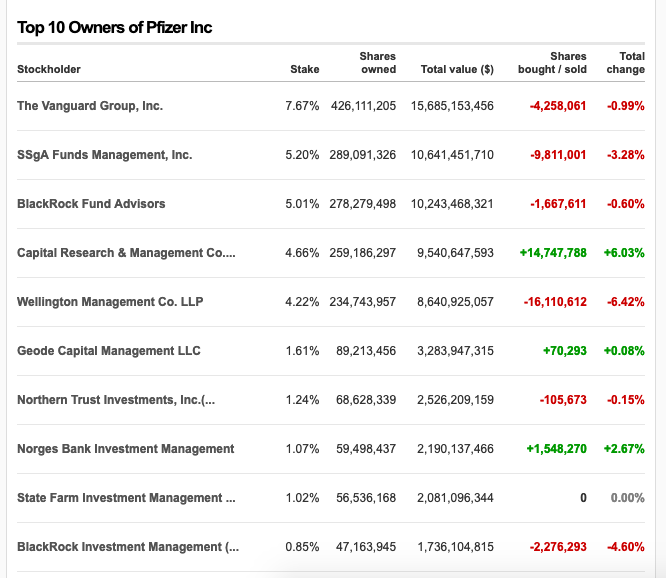This screenshot has width=666, height=578.
Task: Click the 5.01% stake value
Action: tap(302, 204)
